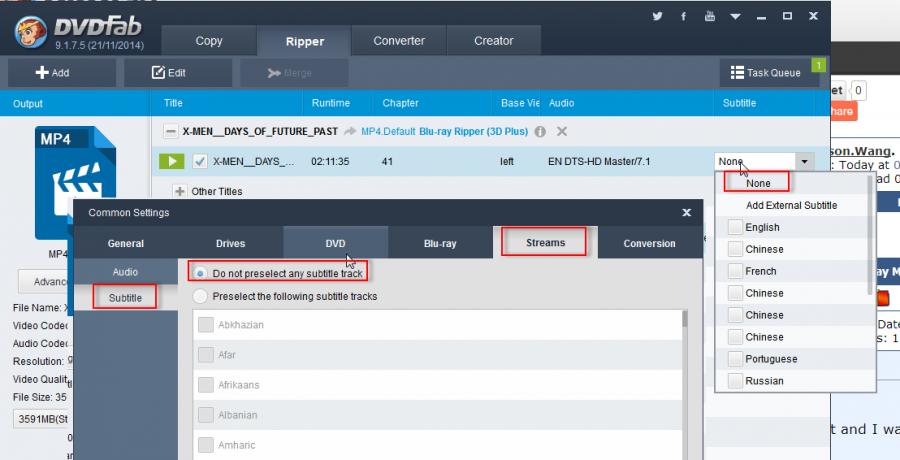Click the Audio column header
Screen dimensions: 900x460
(x=561, y=103)
